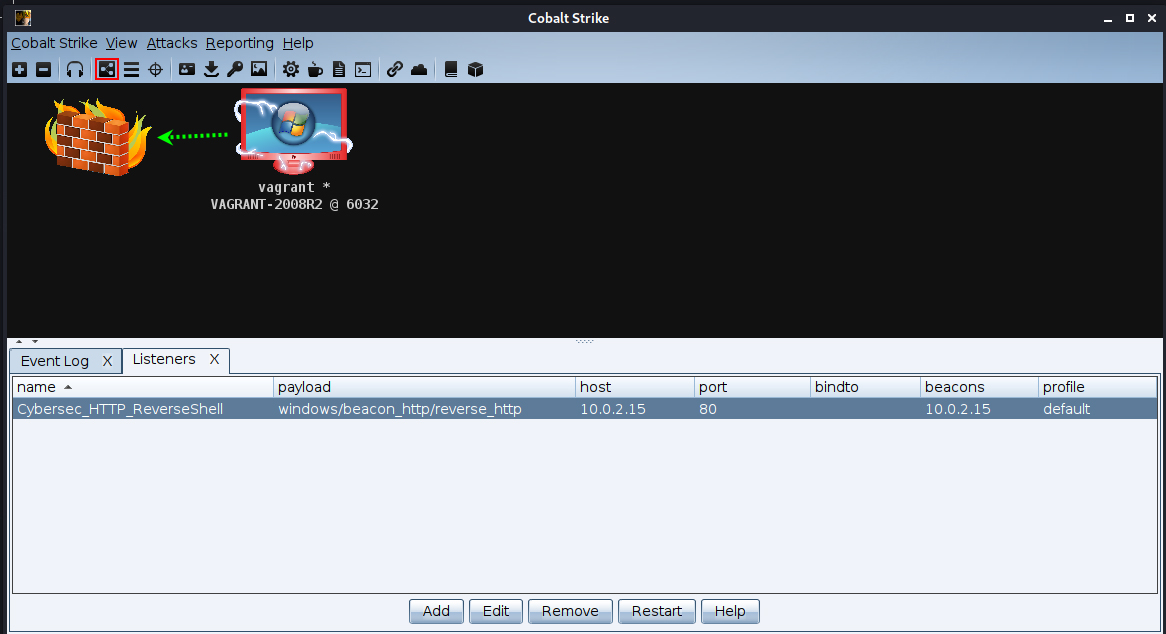Click the gear payload generator icon

click(x=291, y=69)
